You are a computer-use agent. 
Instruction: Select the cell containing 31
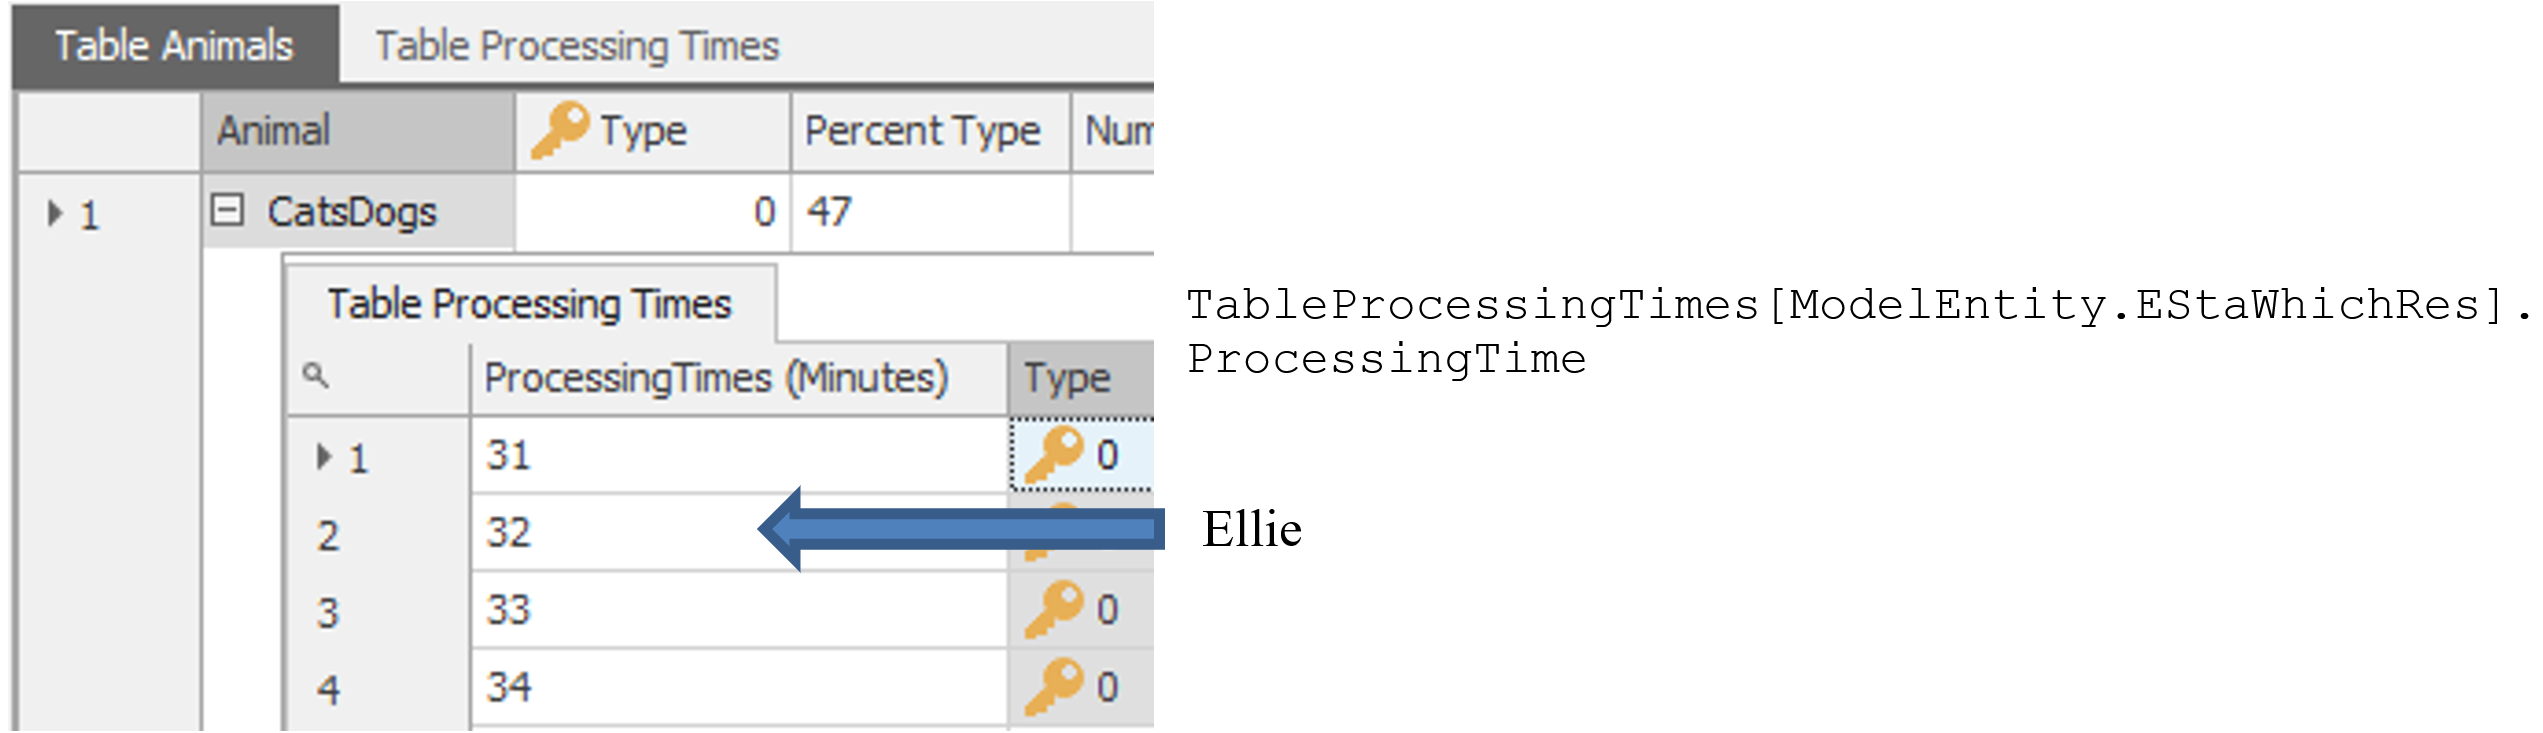click(x=739, y=455)
